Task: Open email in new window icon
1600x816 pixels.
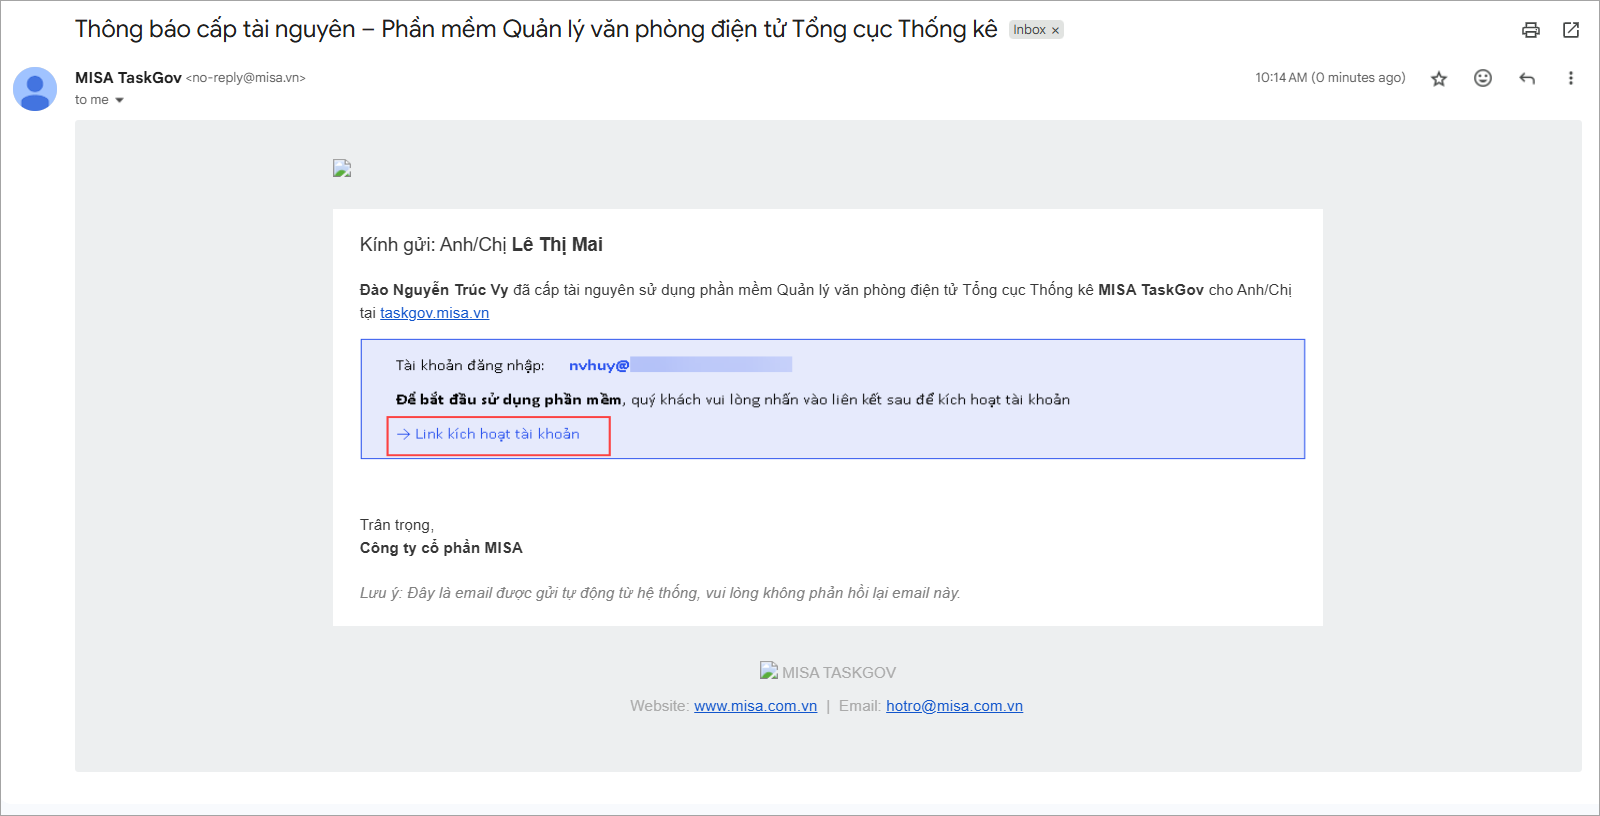Action: coord(1571,30)
